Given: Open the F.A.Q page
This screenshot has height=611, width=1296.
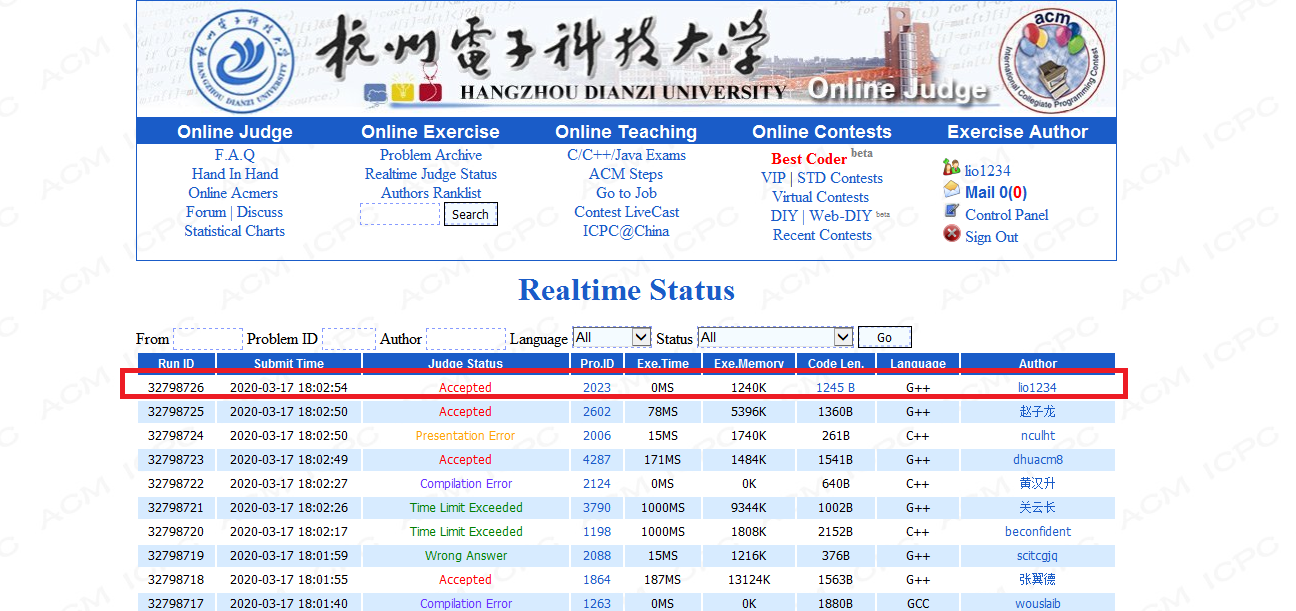Looking at the screenshot, I should (234, 155).
